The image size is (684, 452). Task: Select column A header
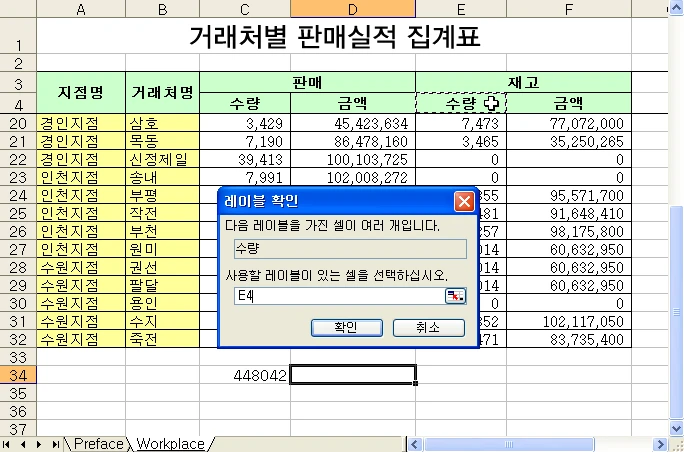(x=81, y=9)
